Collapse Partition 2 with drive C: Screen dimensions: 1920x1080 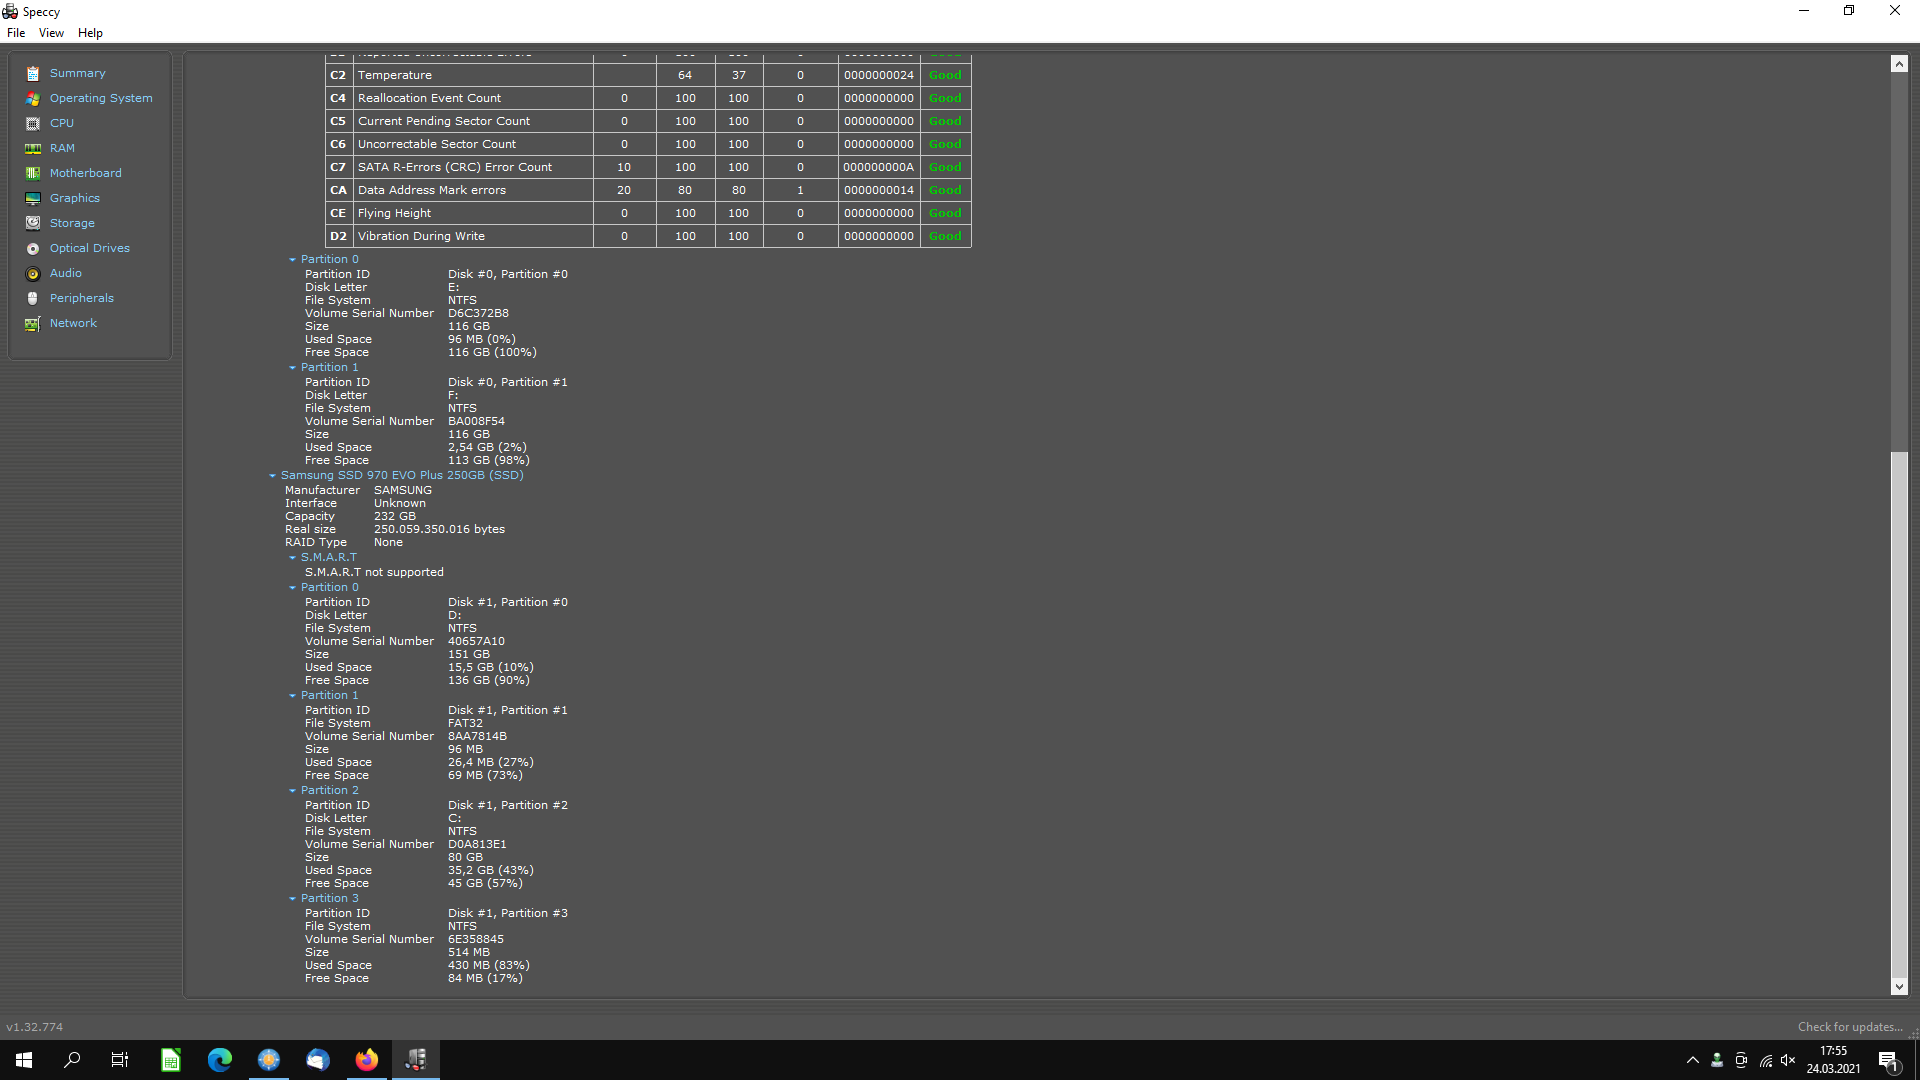[292, 791]
